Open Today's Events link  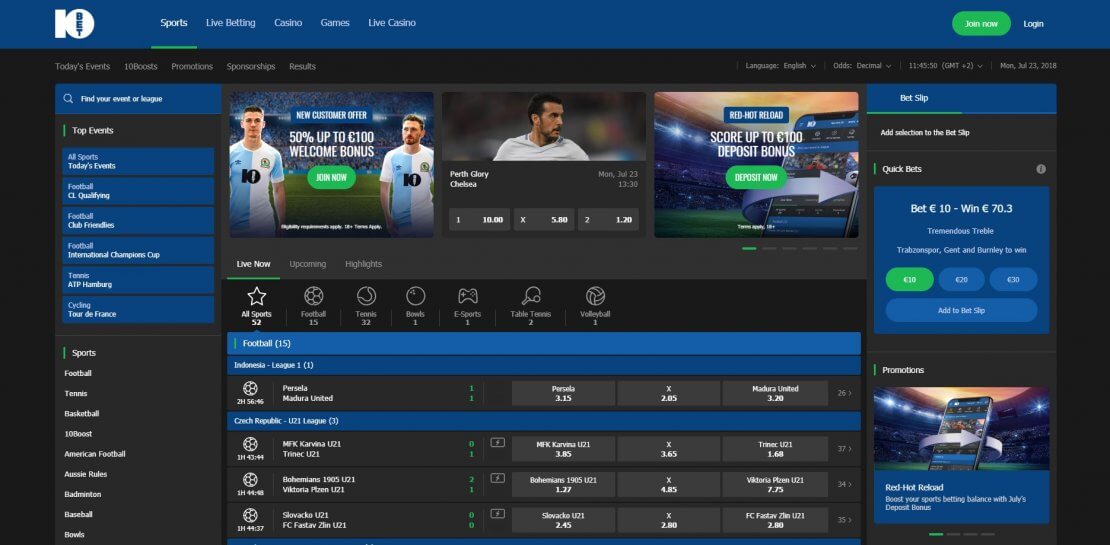coord(83,67)
